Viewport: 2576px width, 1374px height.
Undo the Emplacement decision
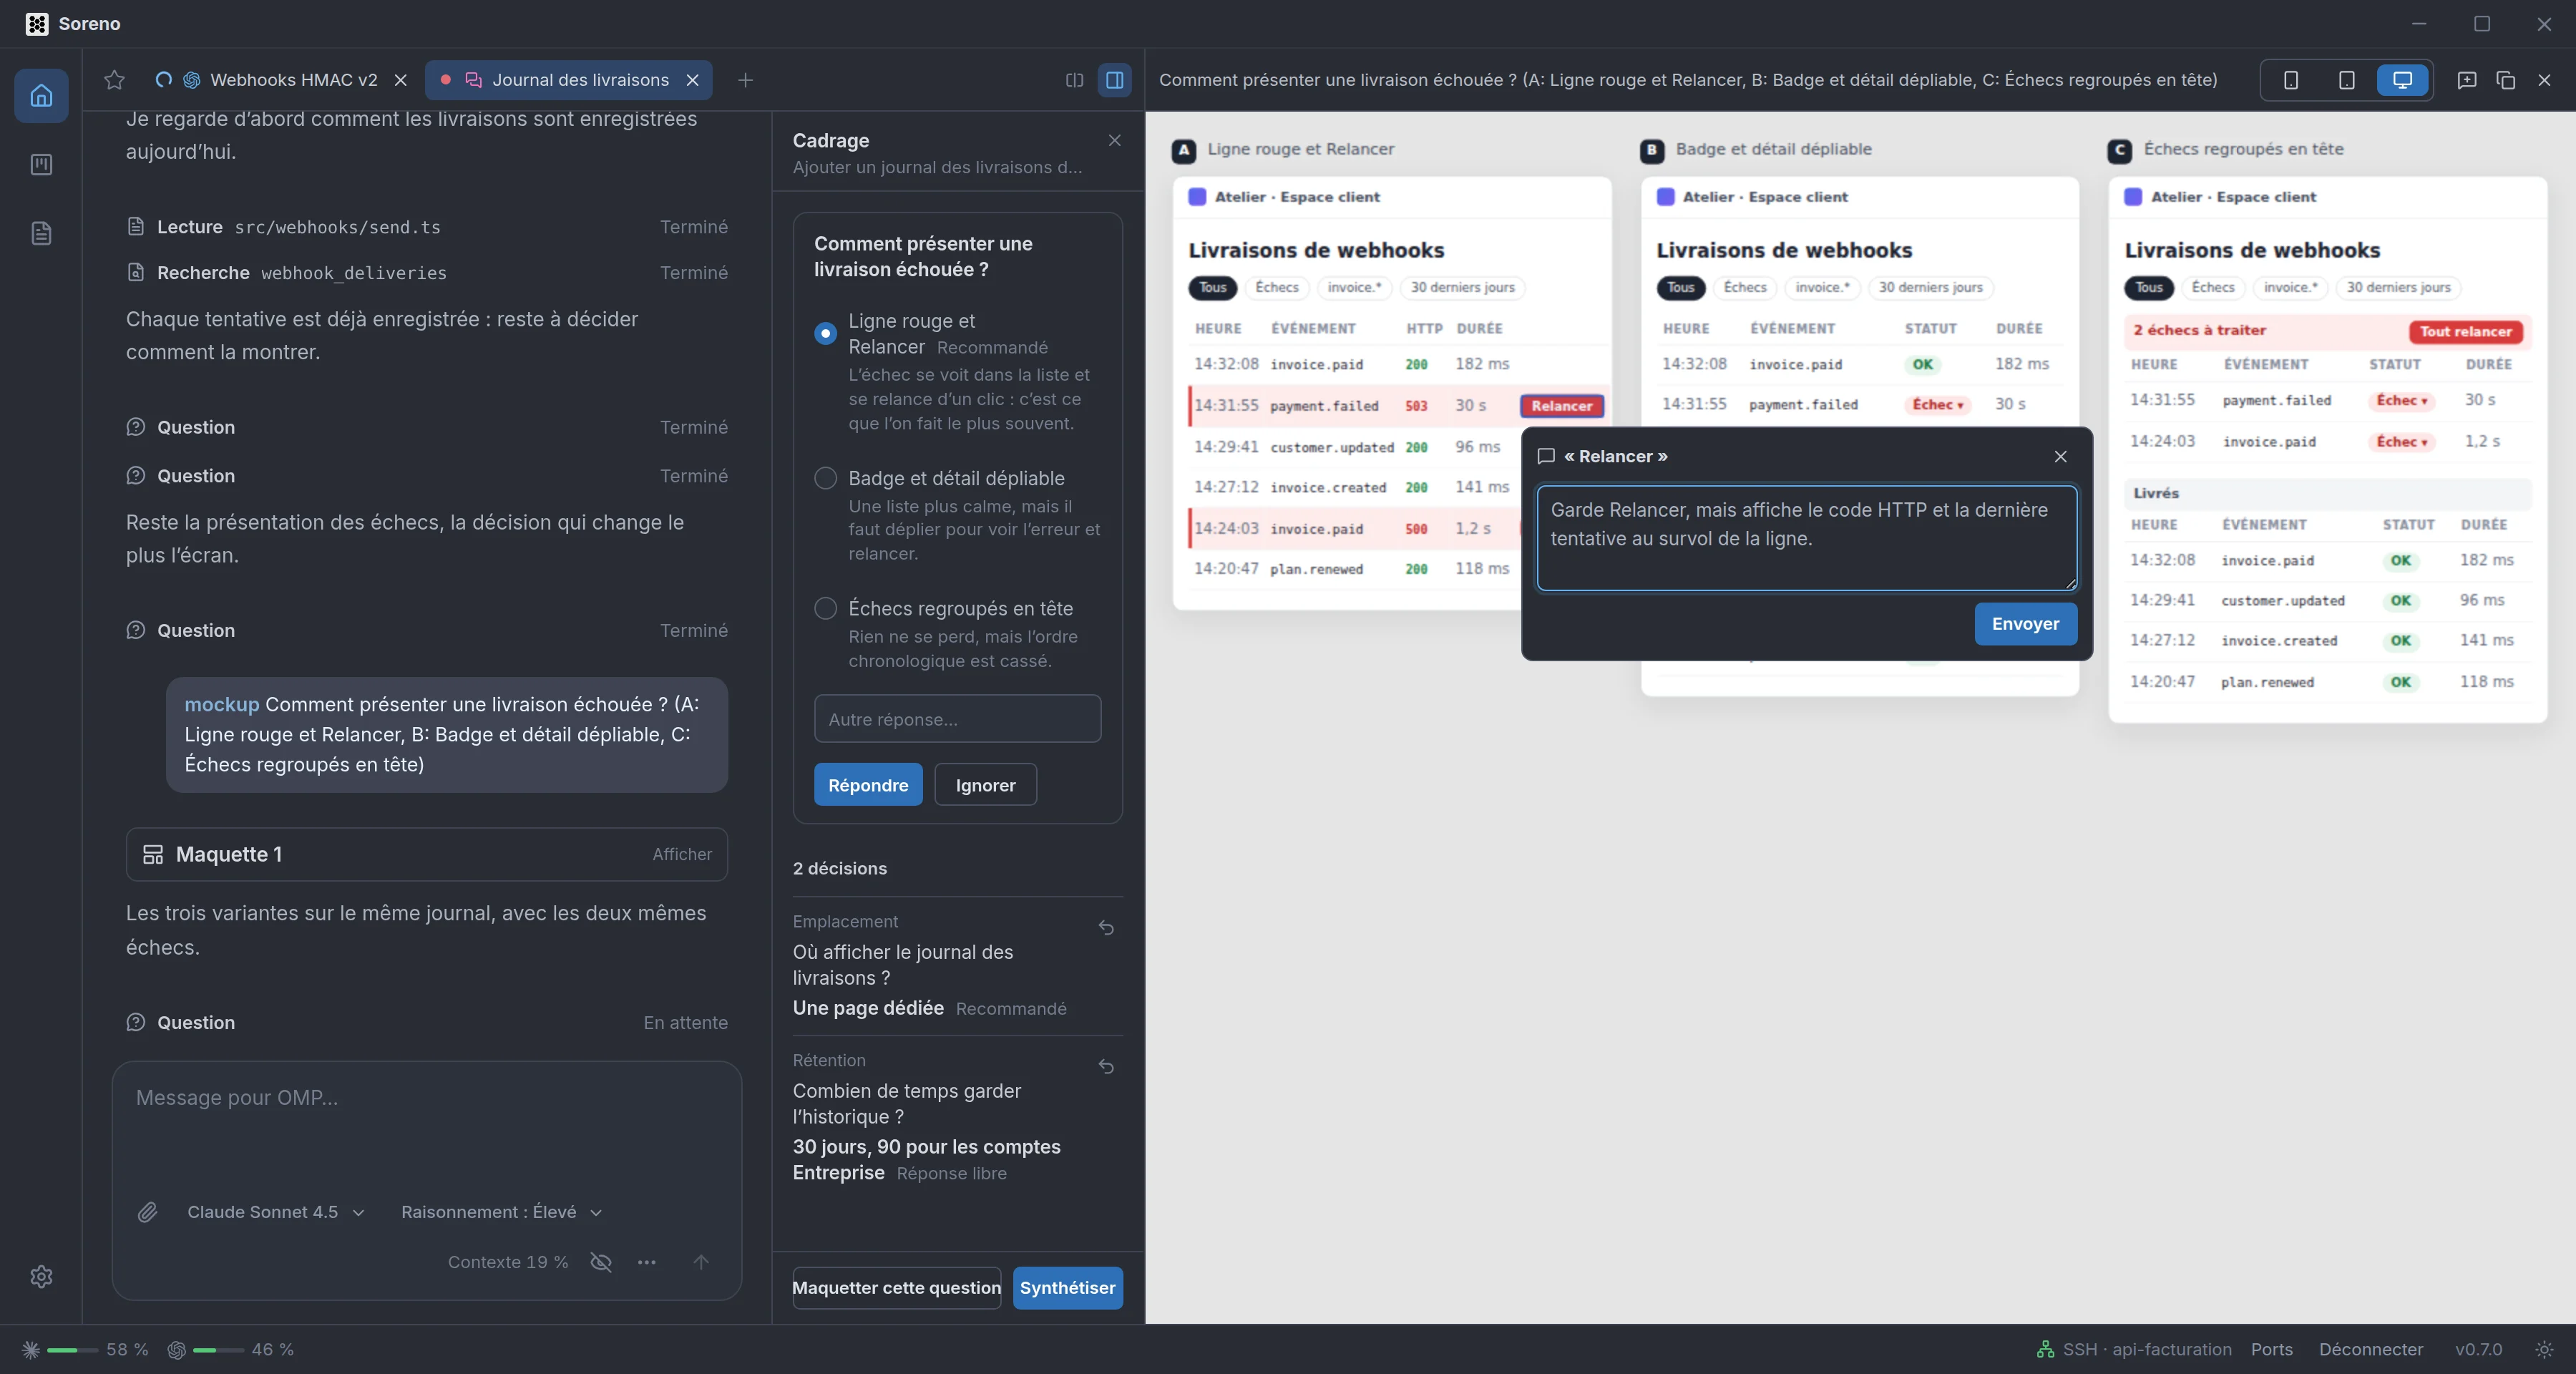pyautogui.click(x=1106, y=928)
